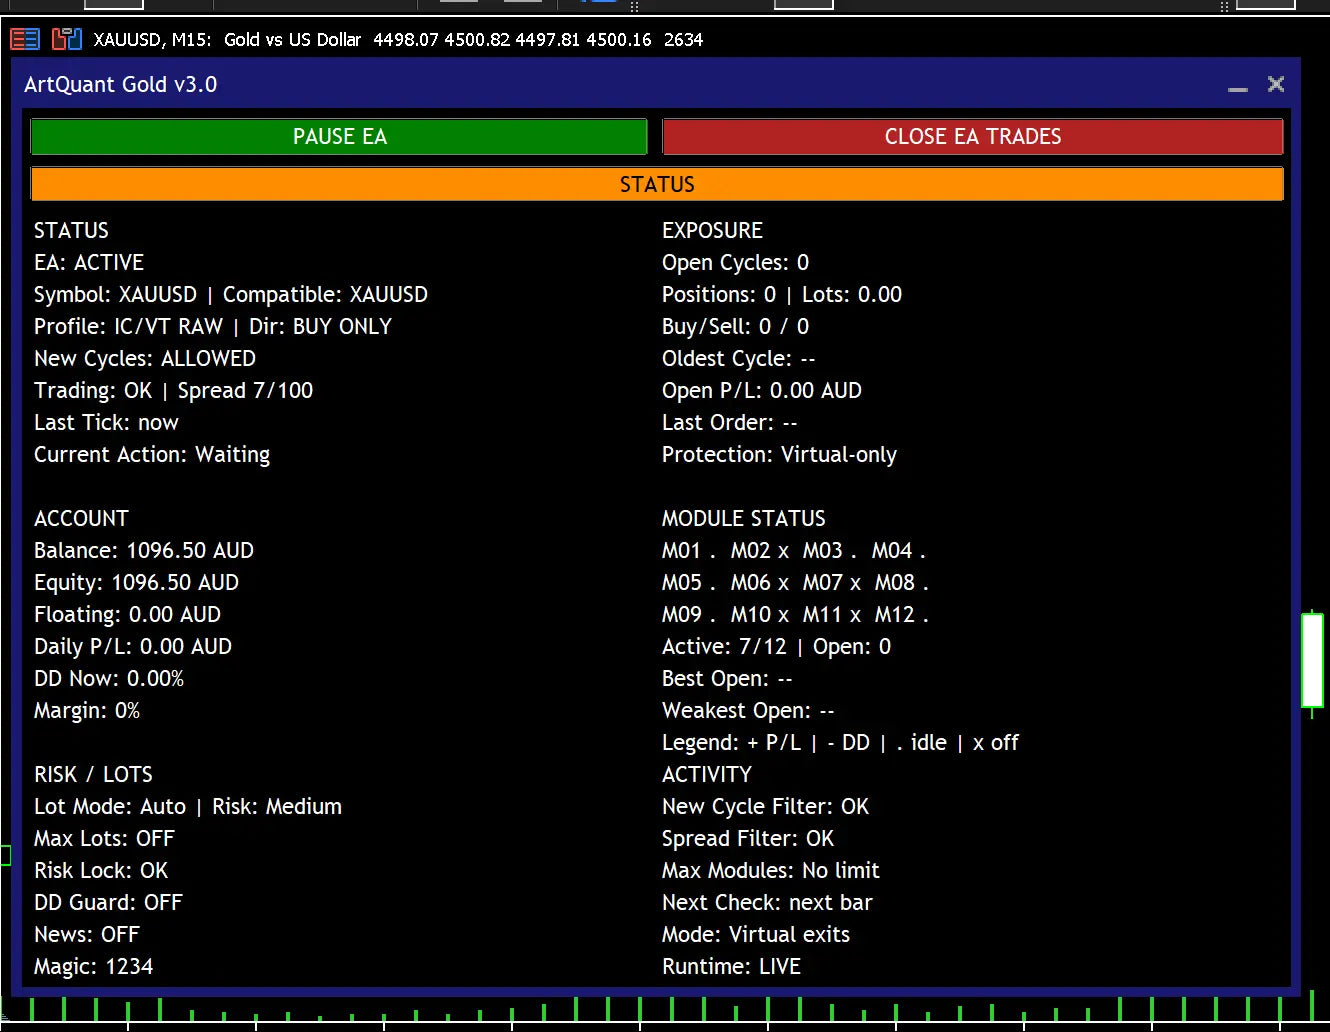Viewport: 1330px width, 1032px height.
Task: Click 'Current Action: Waiting' line
Action: click(x=152, y=454)
